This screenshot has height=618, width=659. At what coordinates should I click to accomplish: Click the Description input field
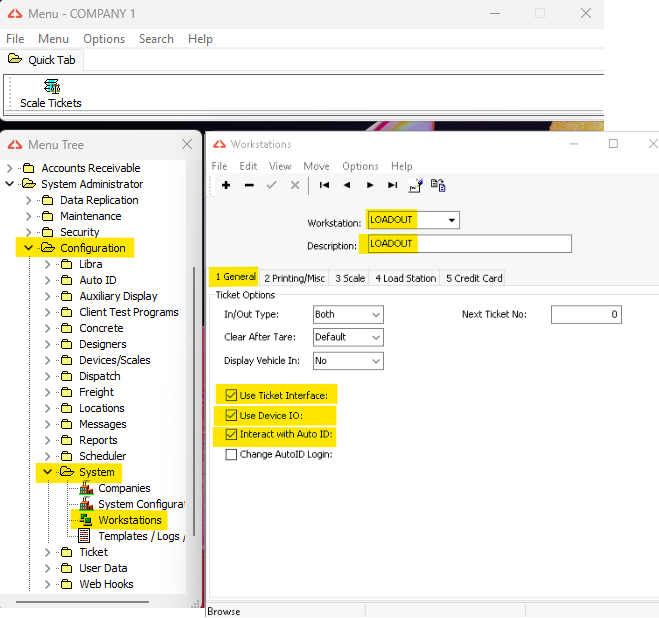tap(469, 243)
